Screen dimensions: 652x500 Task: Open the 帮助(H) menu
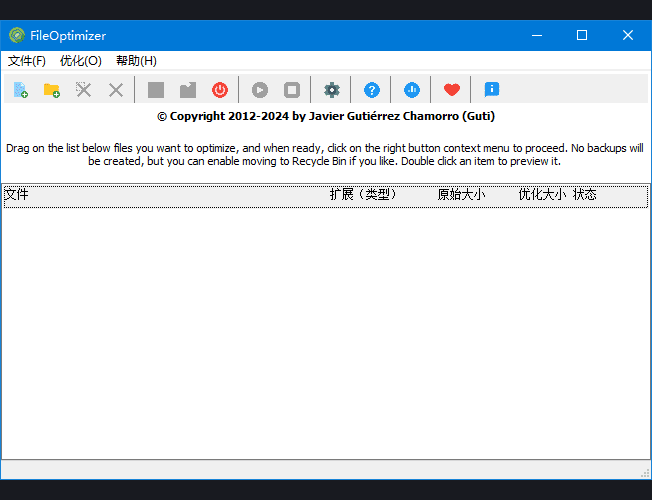pyautogui.click(x=136, y=61)
